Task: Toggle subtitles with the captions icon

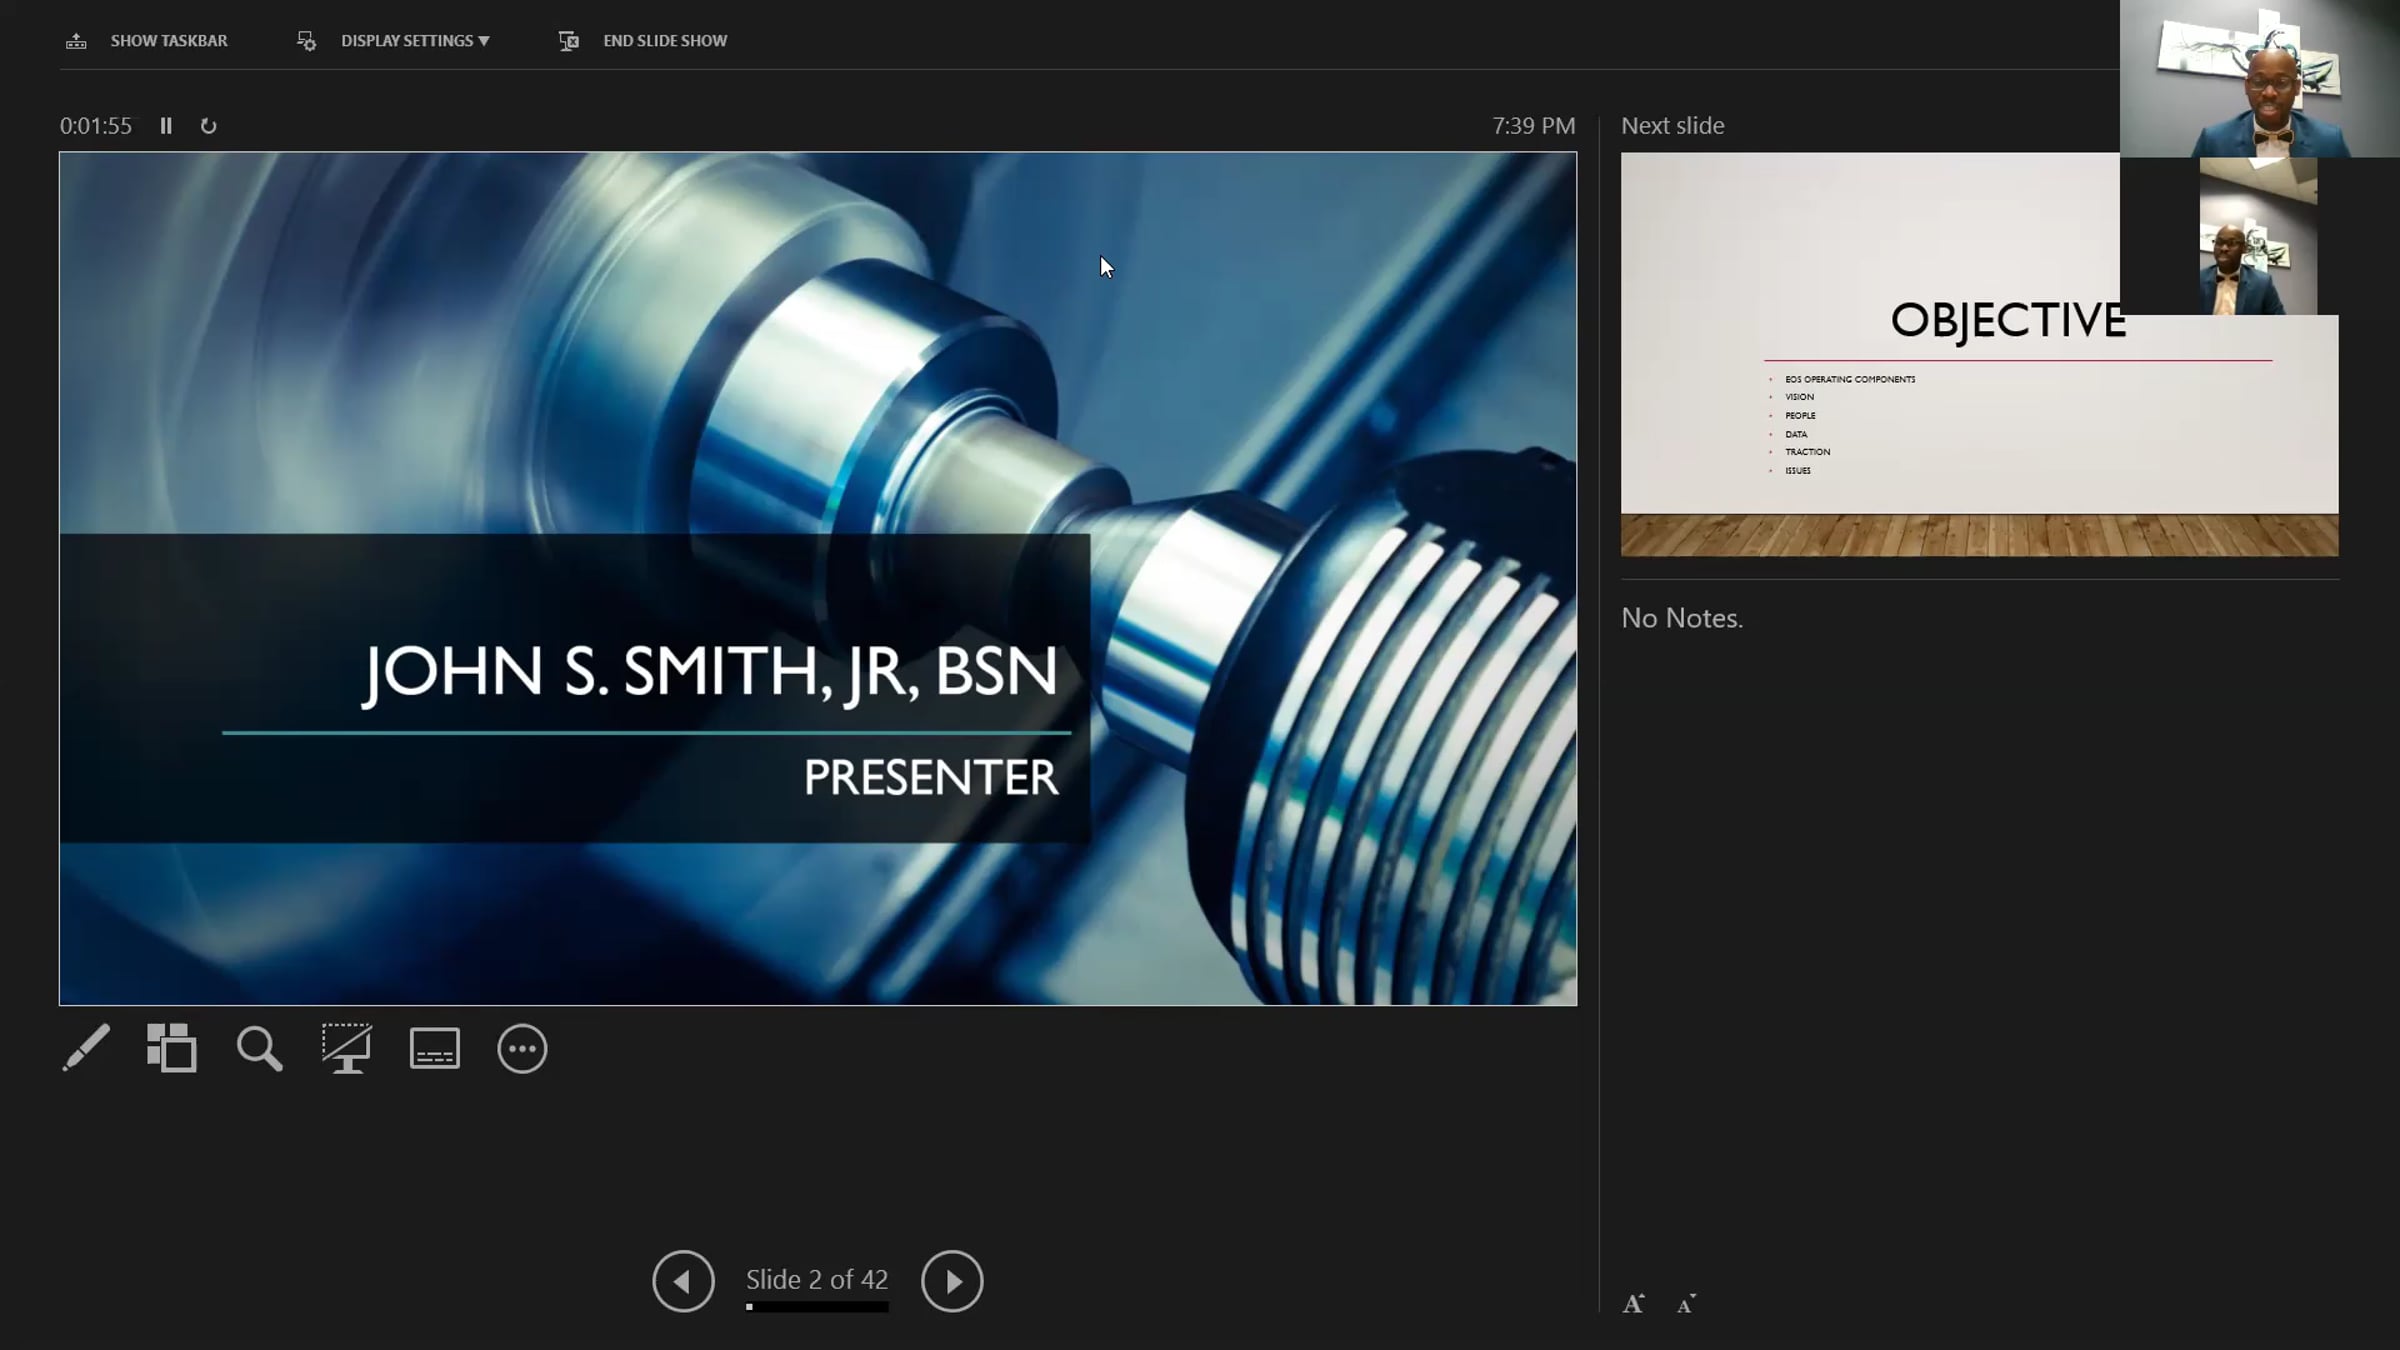Action: coord(434,1048)
